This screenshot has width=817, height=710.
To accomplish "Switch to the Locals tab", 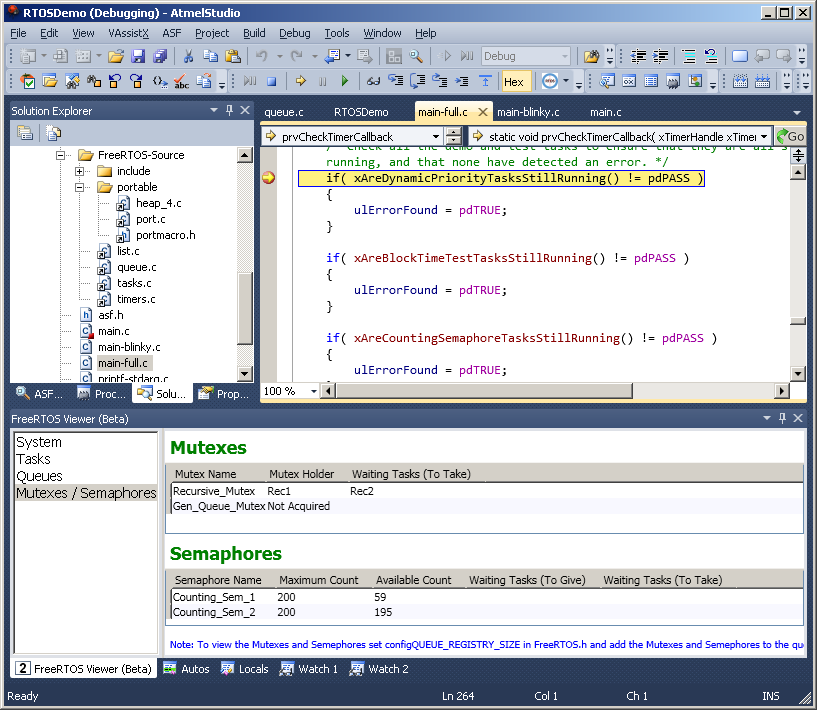I will pos(245,669).
